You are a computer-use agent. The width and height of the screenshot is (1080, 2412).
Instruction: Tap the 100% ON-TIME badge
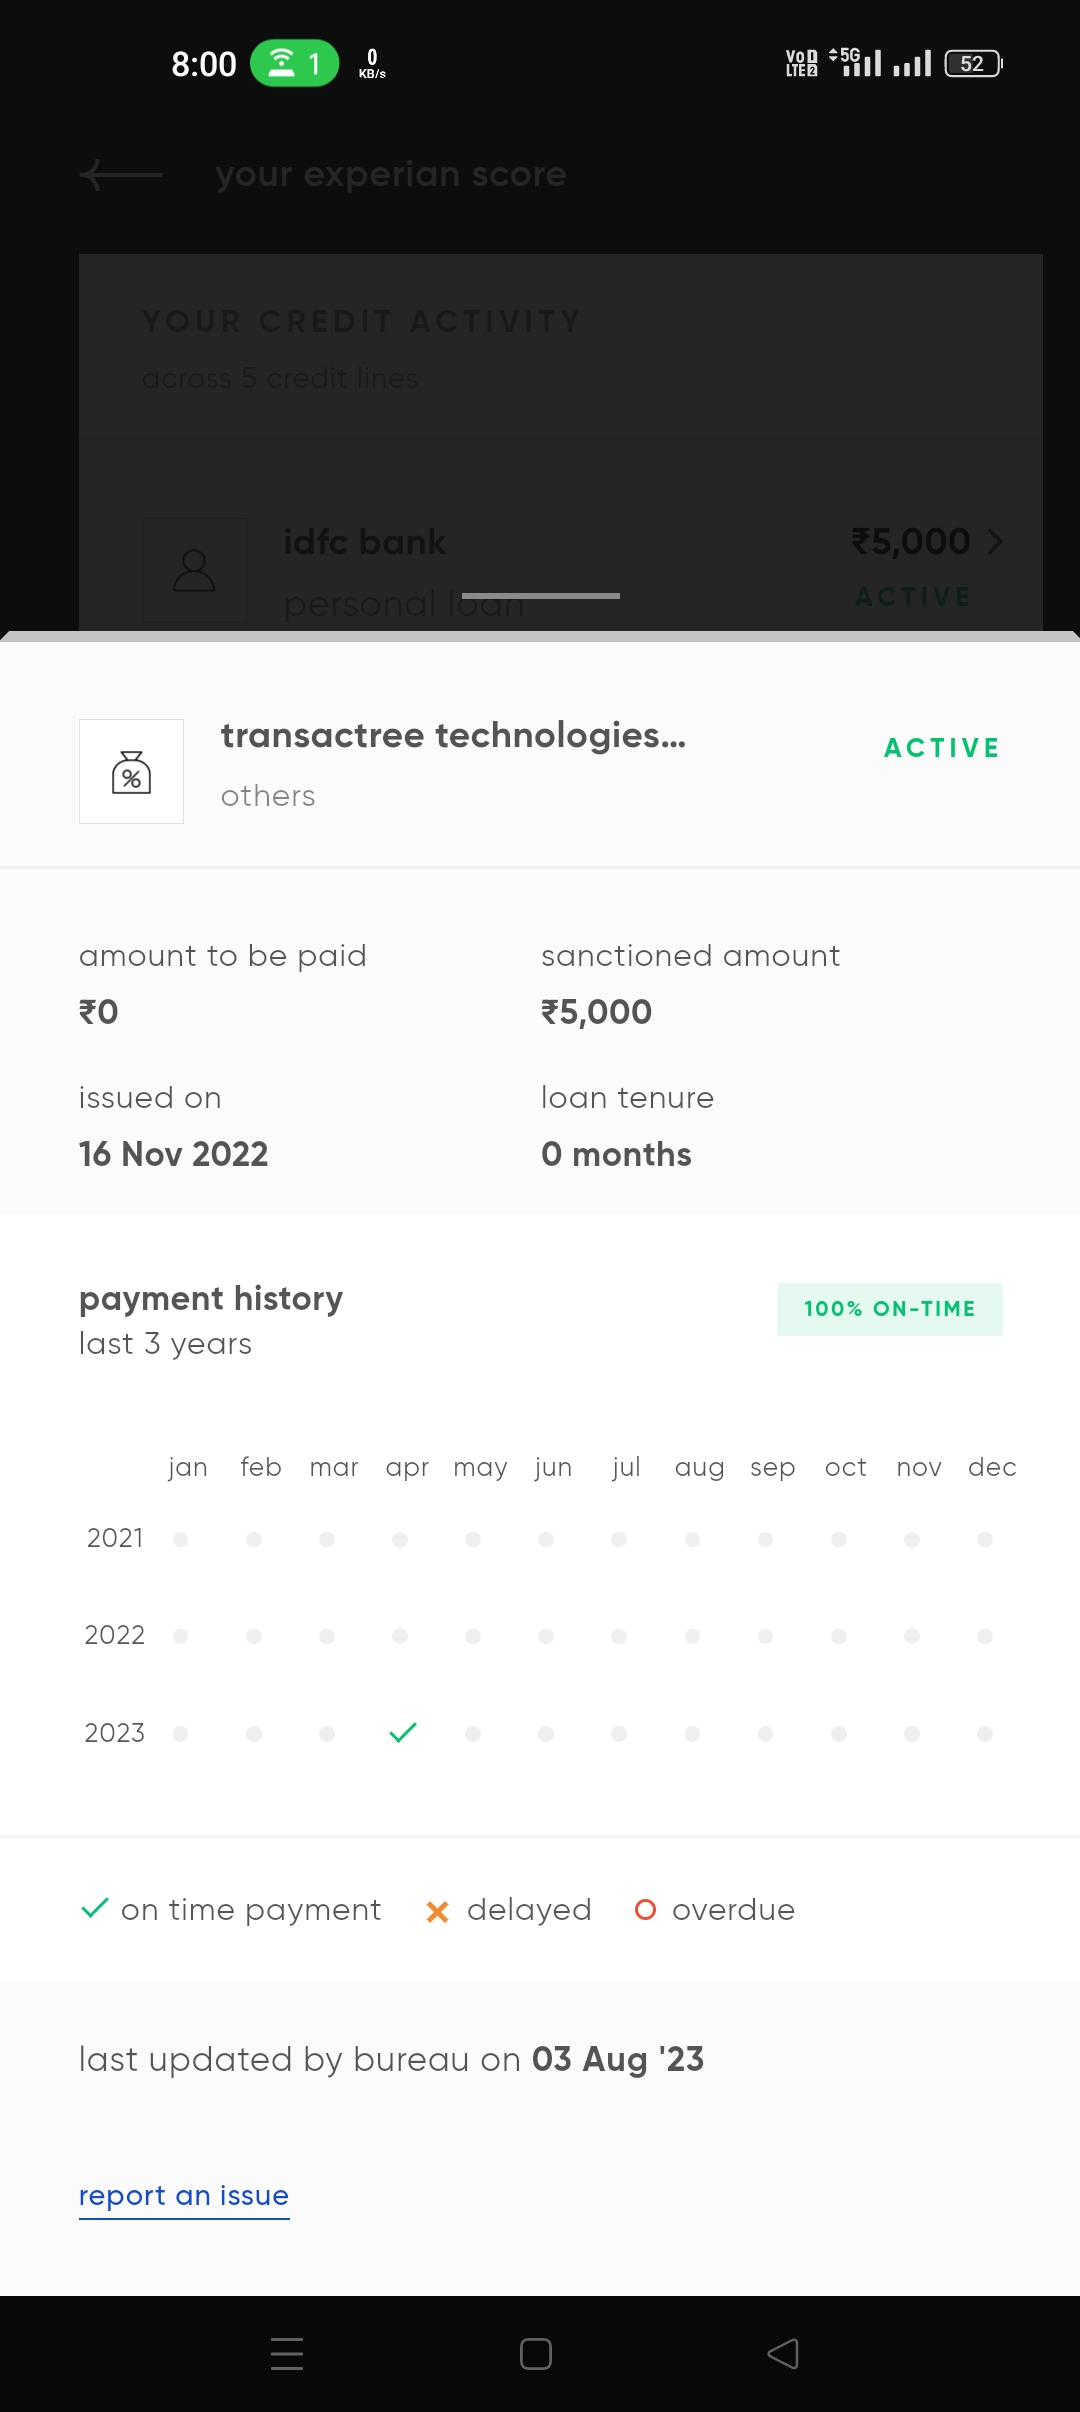pos(889,1309)
